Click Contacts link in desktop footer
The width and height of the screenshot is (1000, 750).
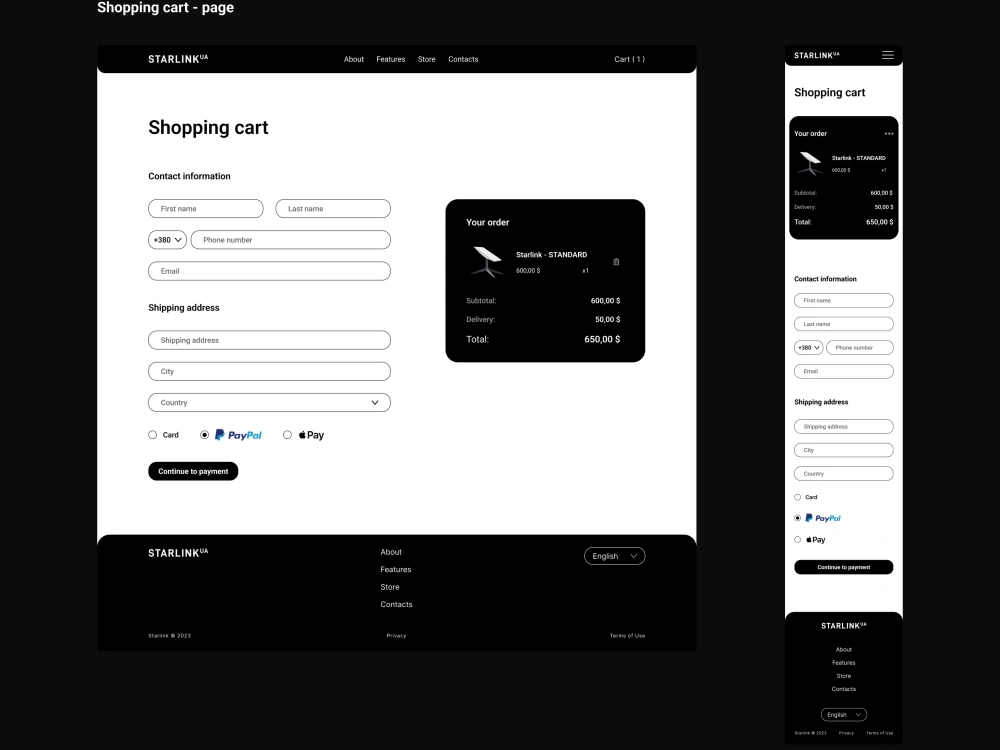point(396,605)
